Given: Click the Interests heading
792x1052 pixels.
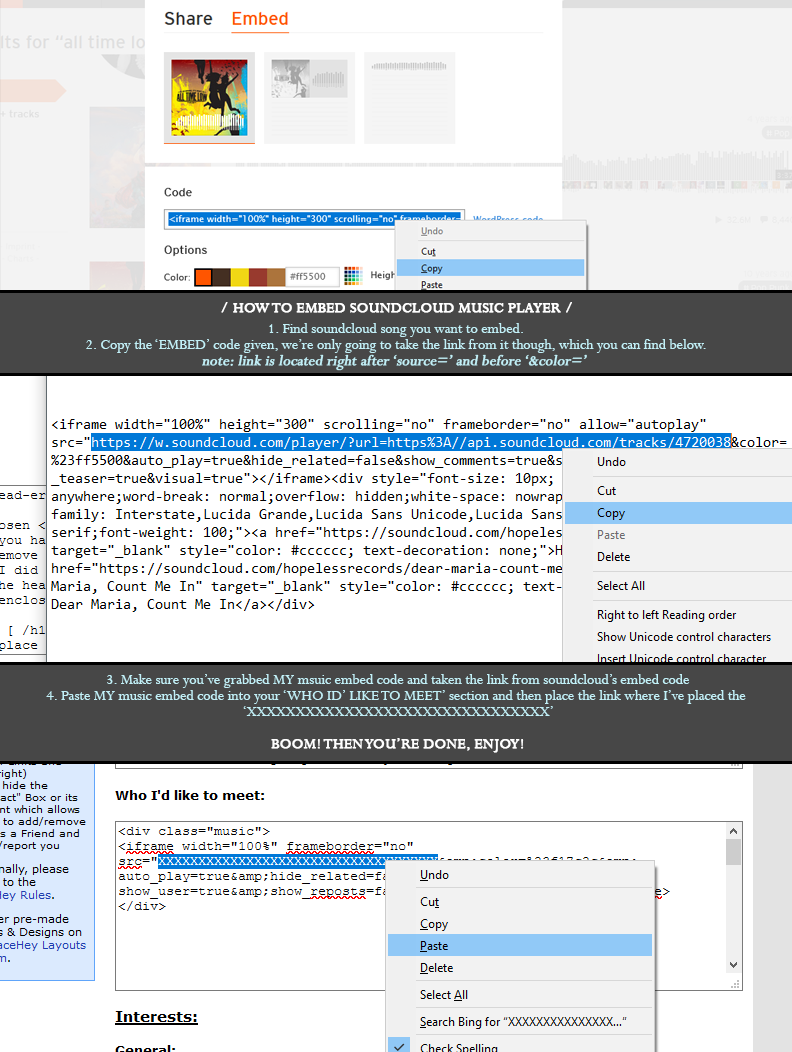Looking at the screenshot, I should [x=156, y=1016].
